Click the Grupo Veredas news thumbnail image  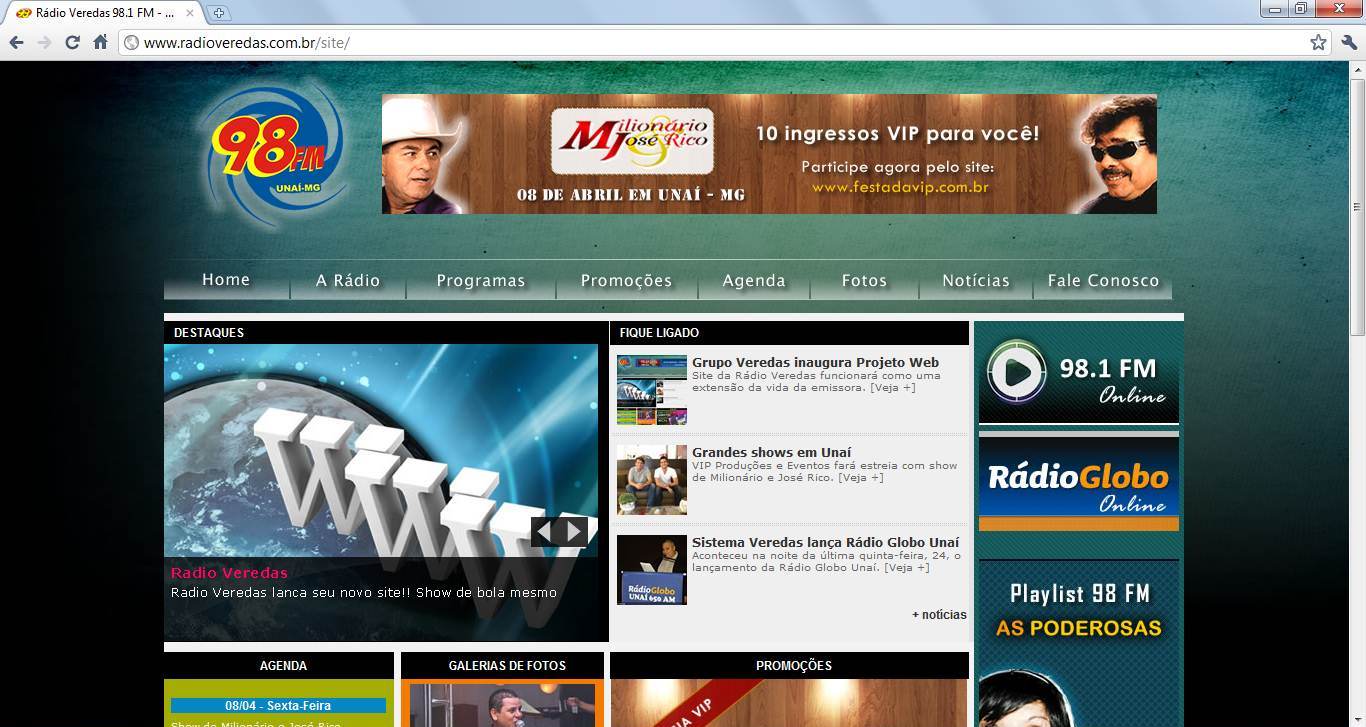(651, 390)
